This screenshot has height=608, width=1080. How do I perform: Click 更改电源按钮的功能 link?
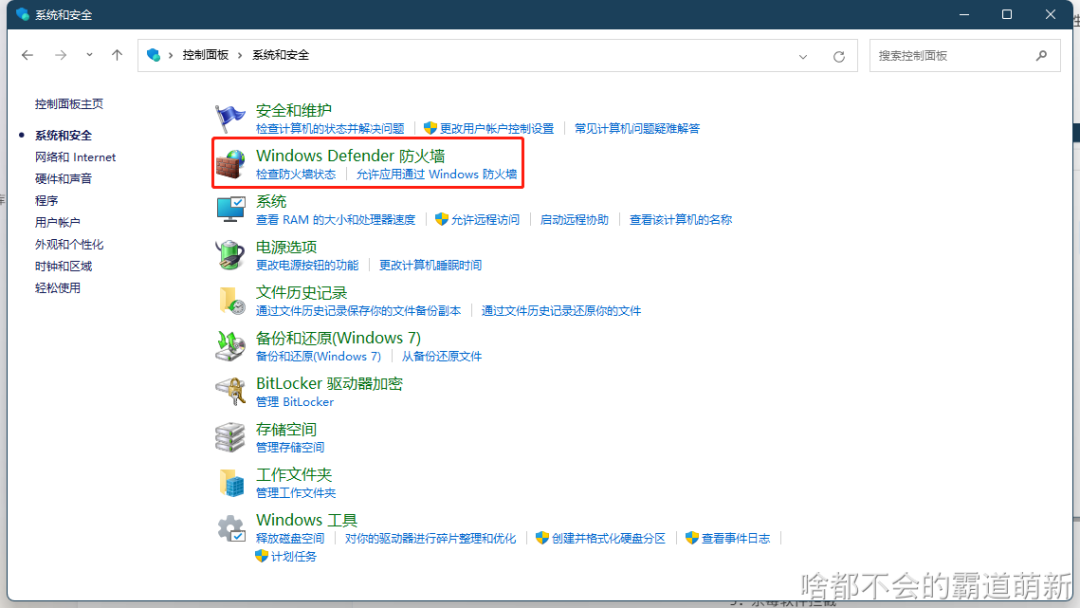coord(307,265)
